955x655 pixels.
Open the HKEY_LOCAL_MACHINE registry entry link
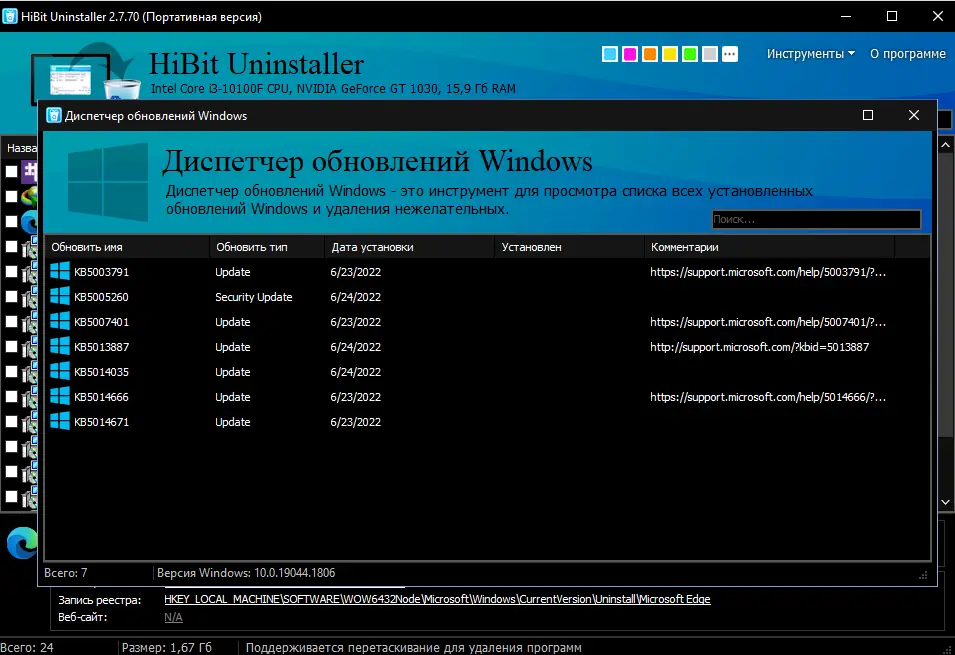437,599
